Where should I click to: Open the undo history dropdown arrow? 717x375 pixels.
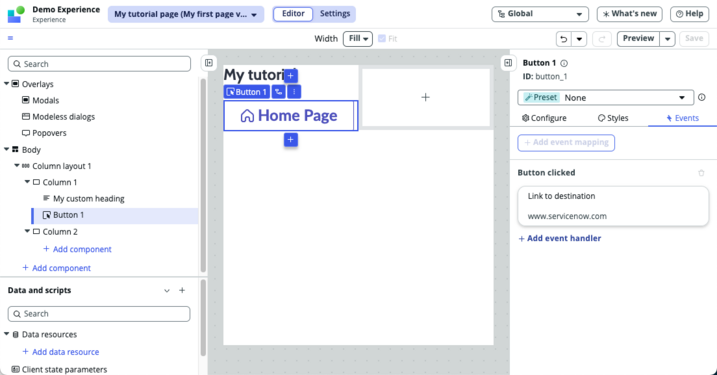click(x=579, y=39)
